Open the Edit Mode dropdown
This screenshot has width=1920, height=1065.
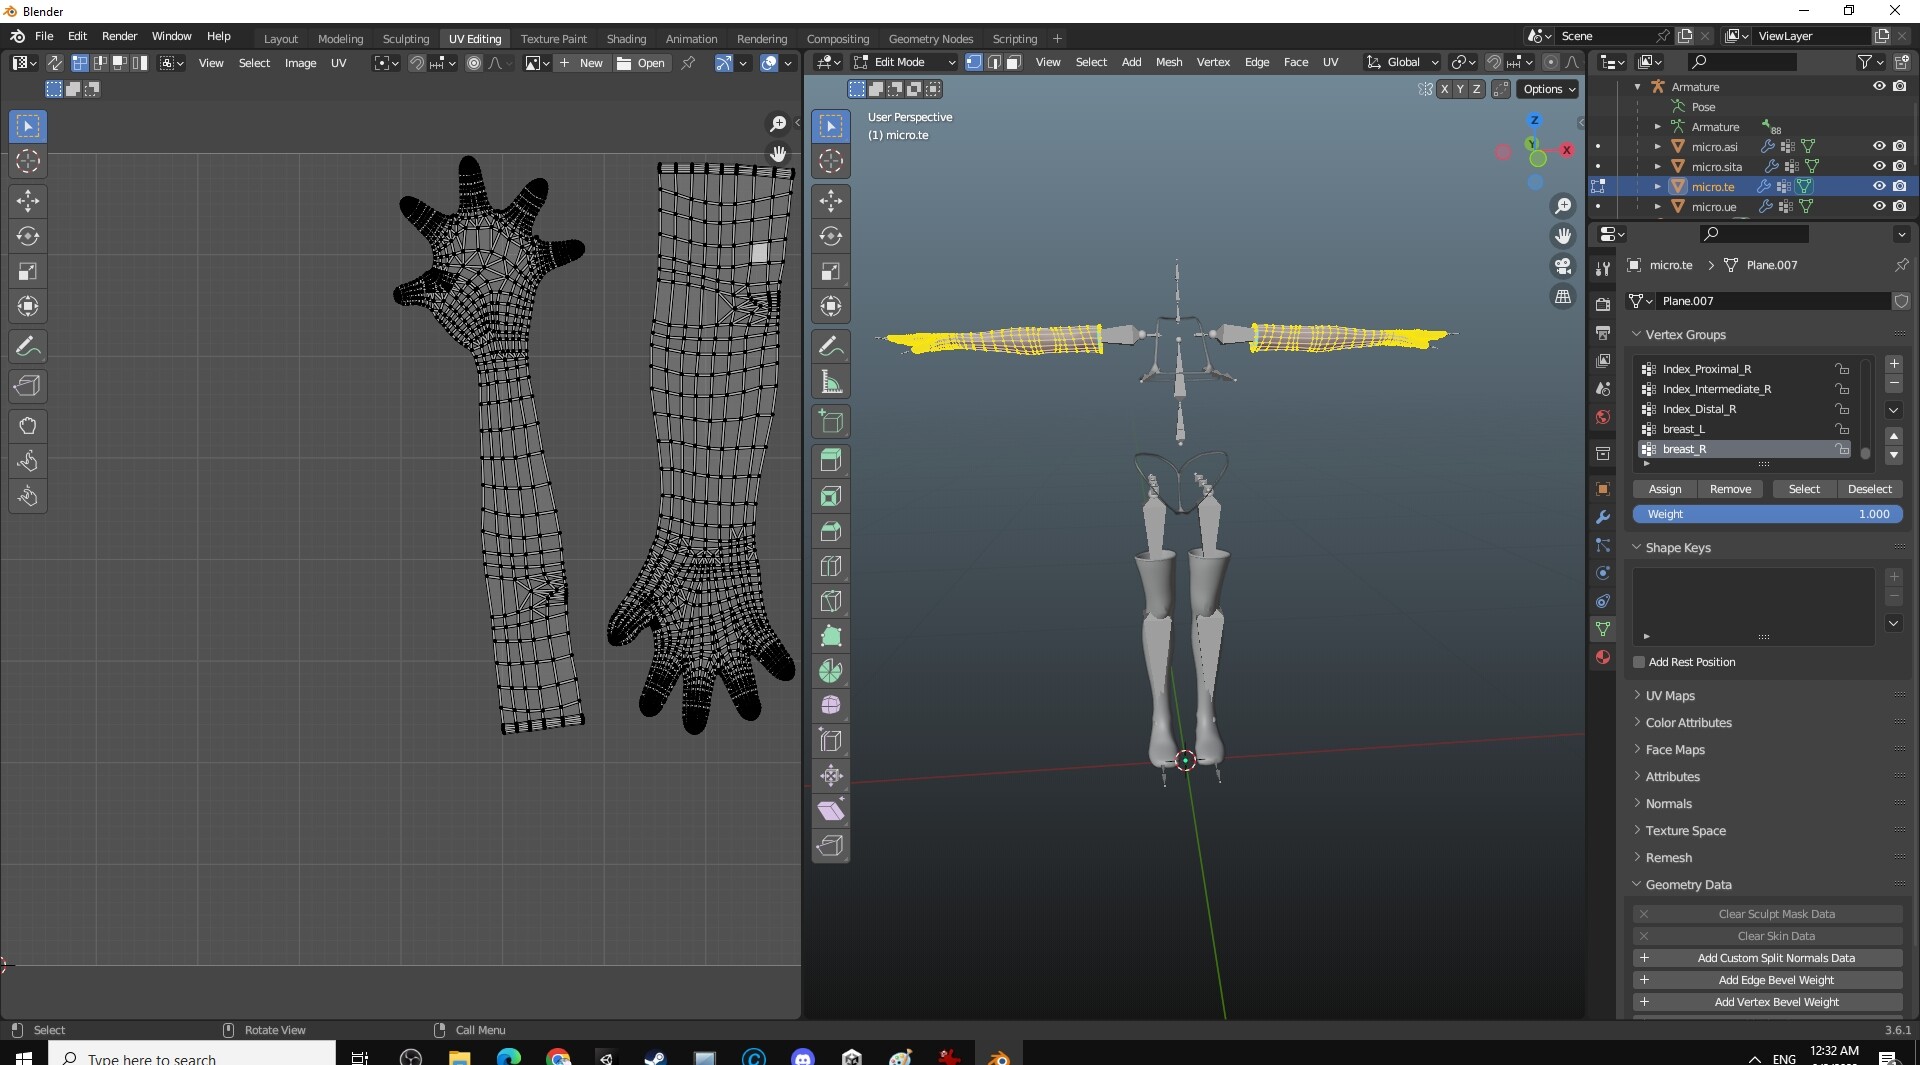(904, 62)
